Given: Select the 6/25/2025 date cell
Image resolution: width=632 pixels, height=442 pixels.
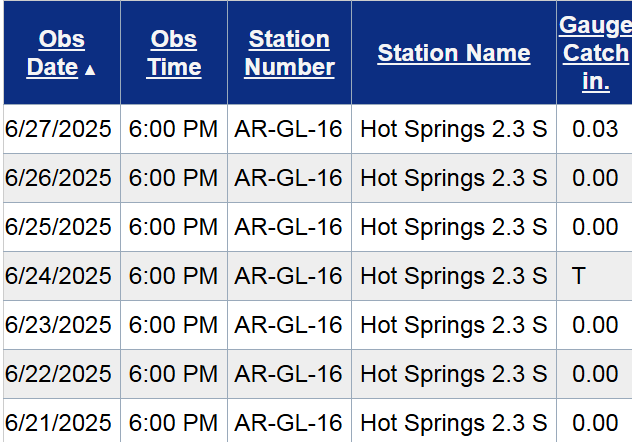Looking at the screenshot, I should 59,227.
